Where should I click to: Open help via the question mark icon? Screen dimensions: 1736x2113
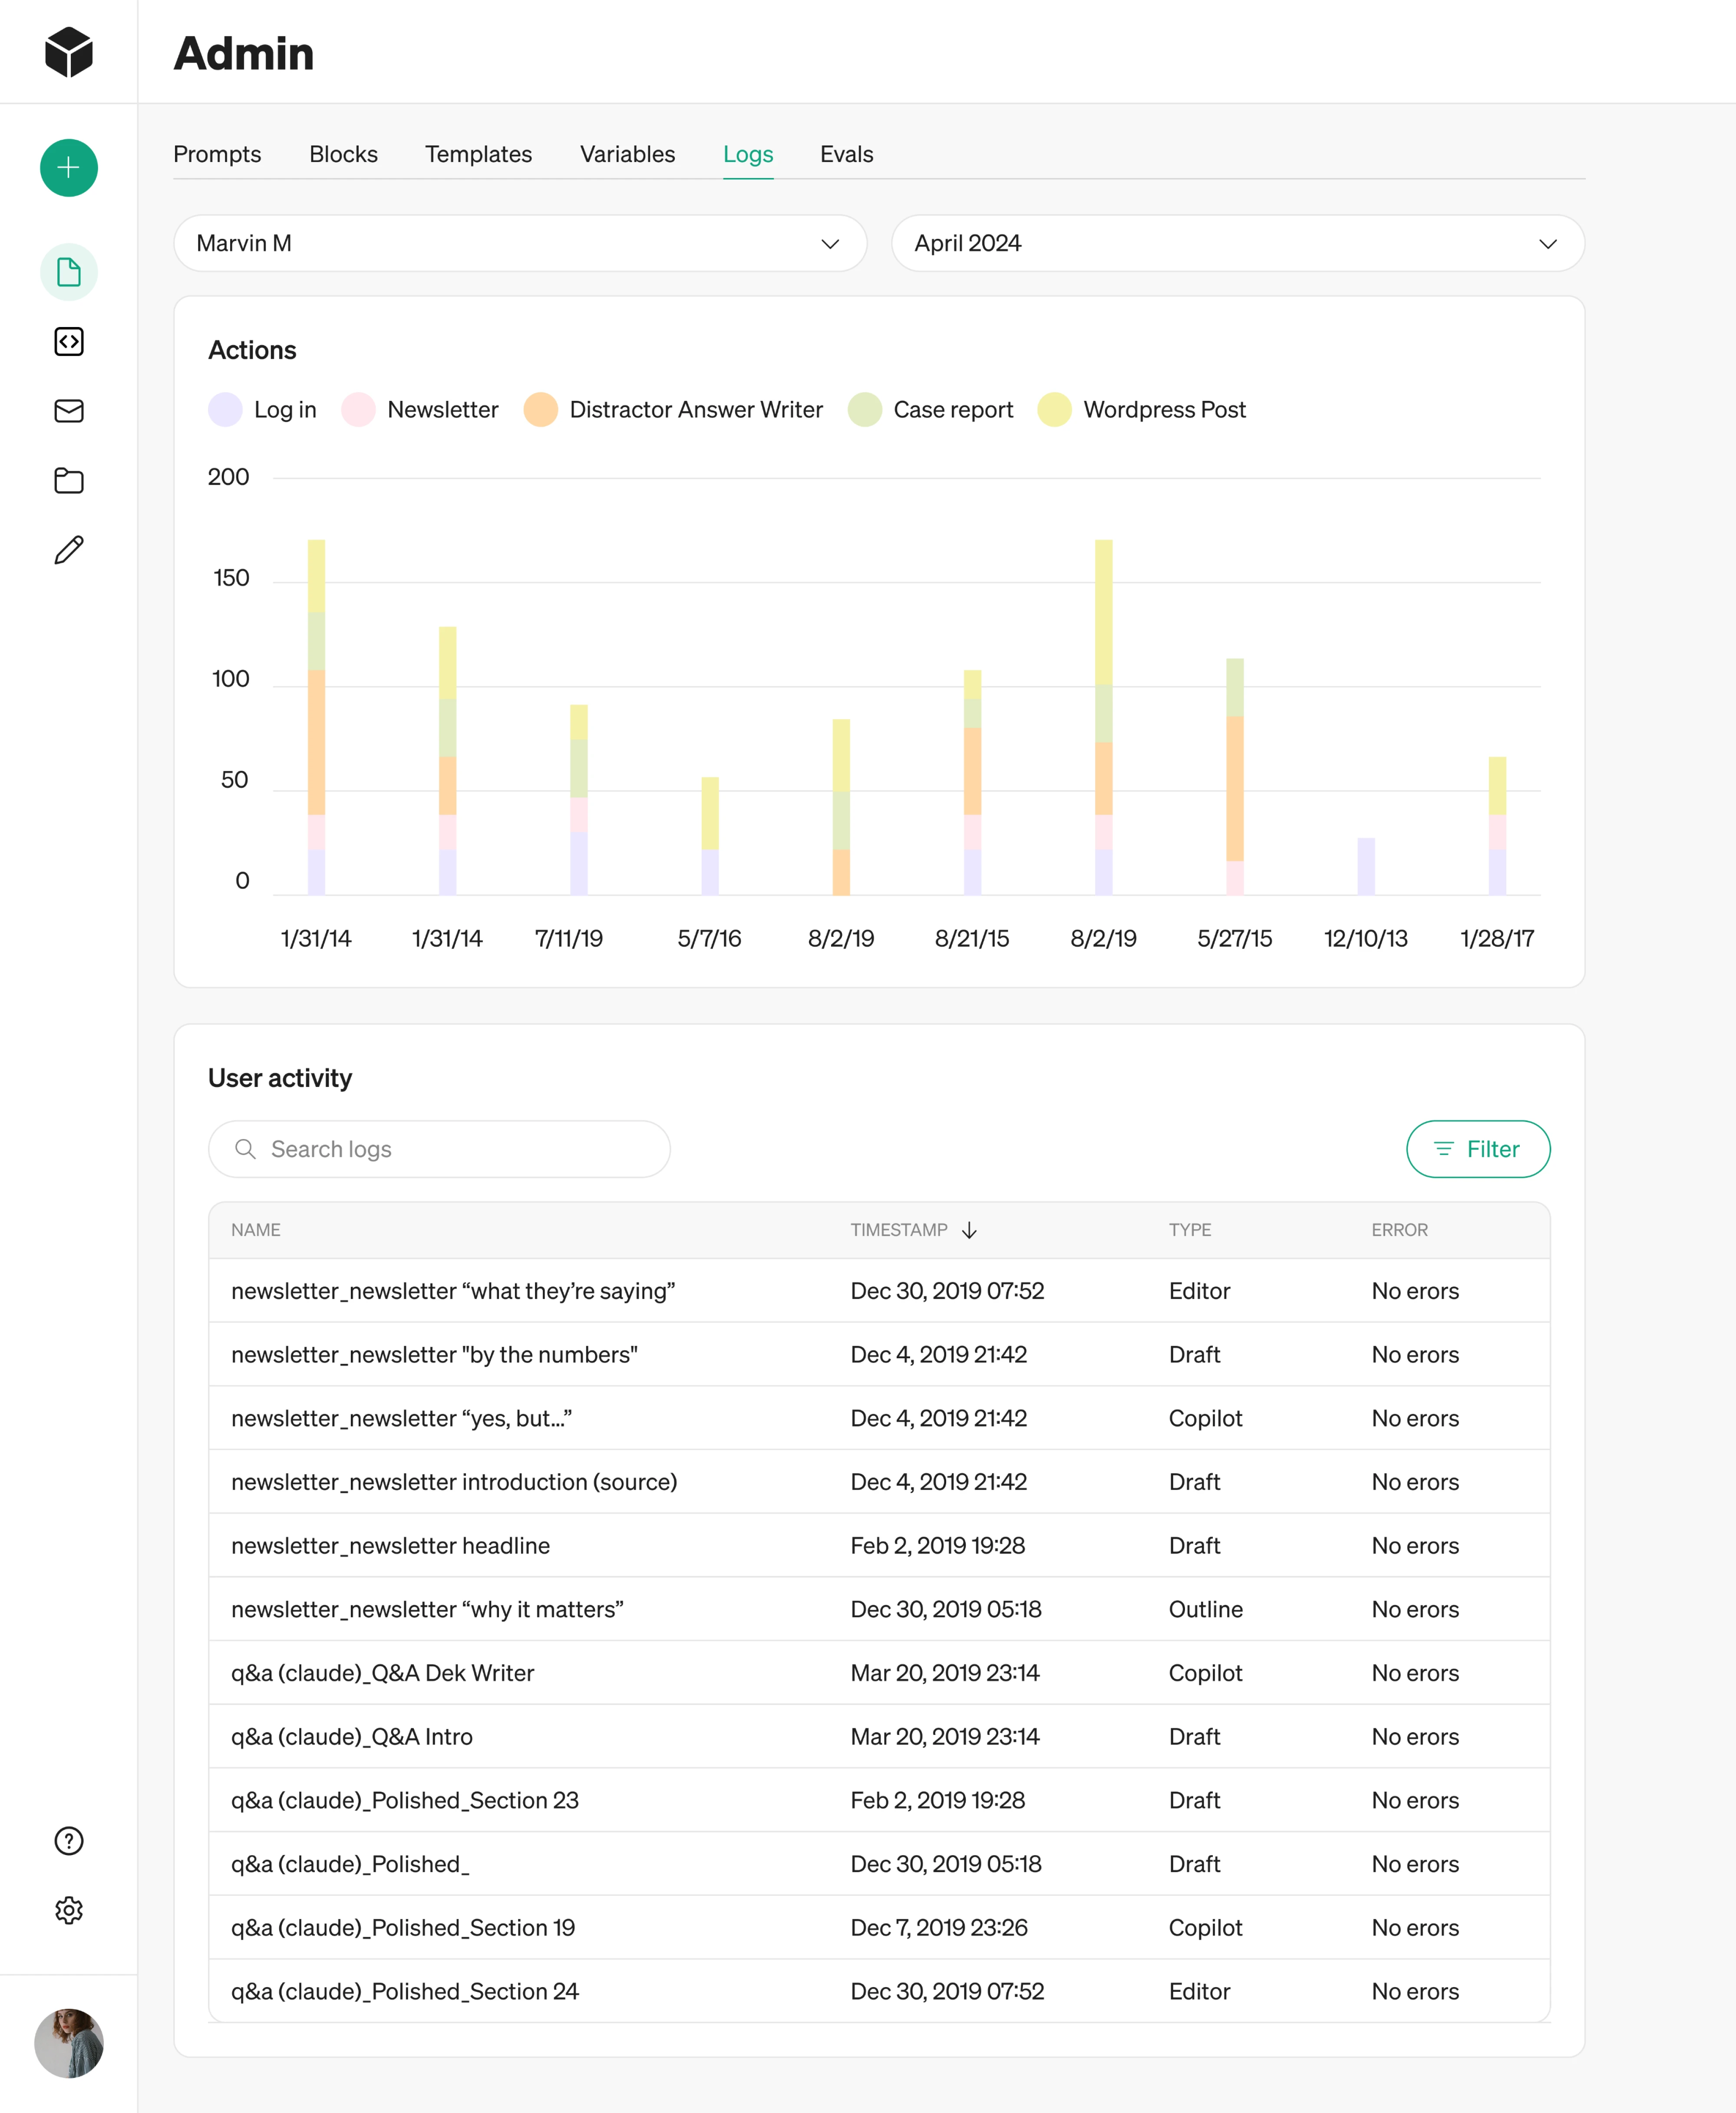[68, 1841]
